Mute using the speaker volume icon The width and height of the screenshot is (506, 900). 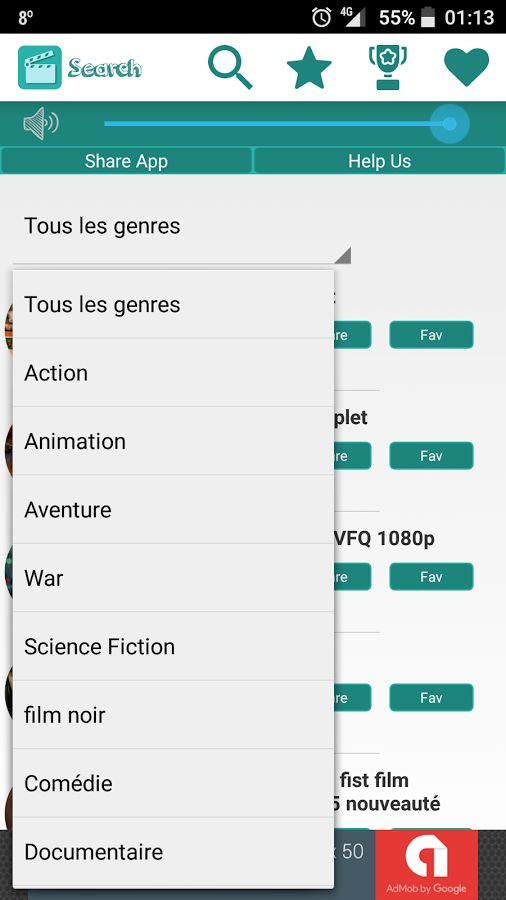pos(41,123)
